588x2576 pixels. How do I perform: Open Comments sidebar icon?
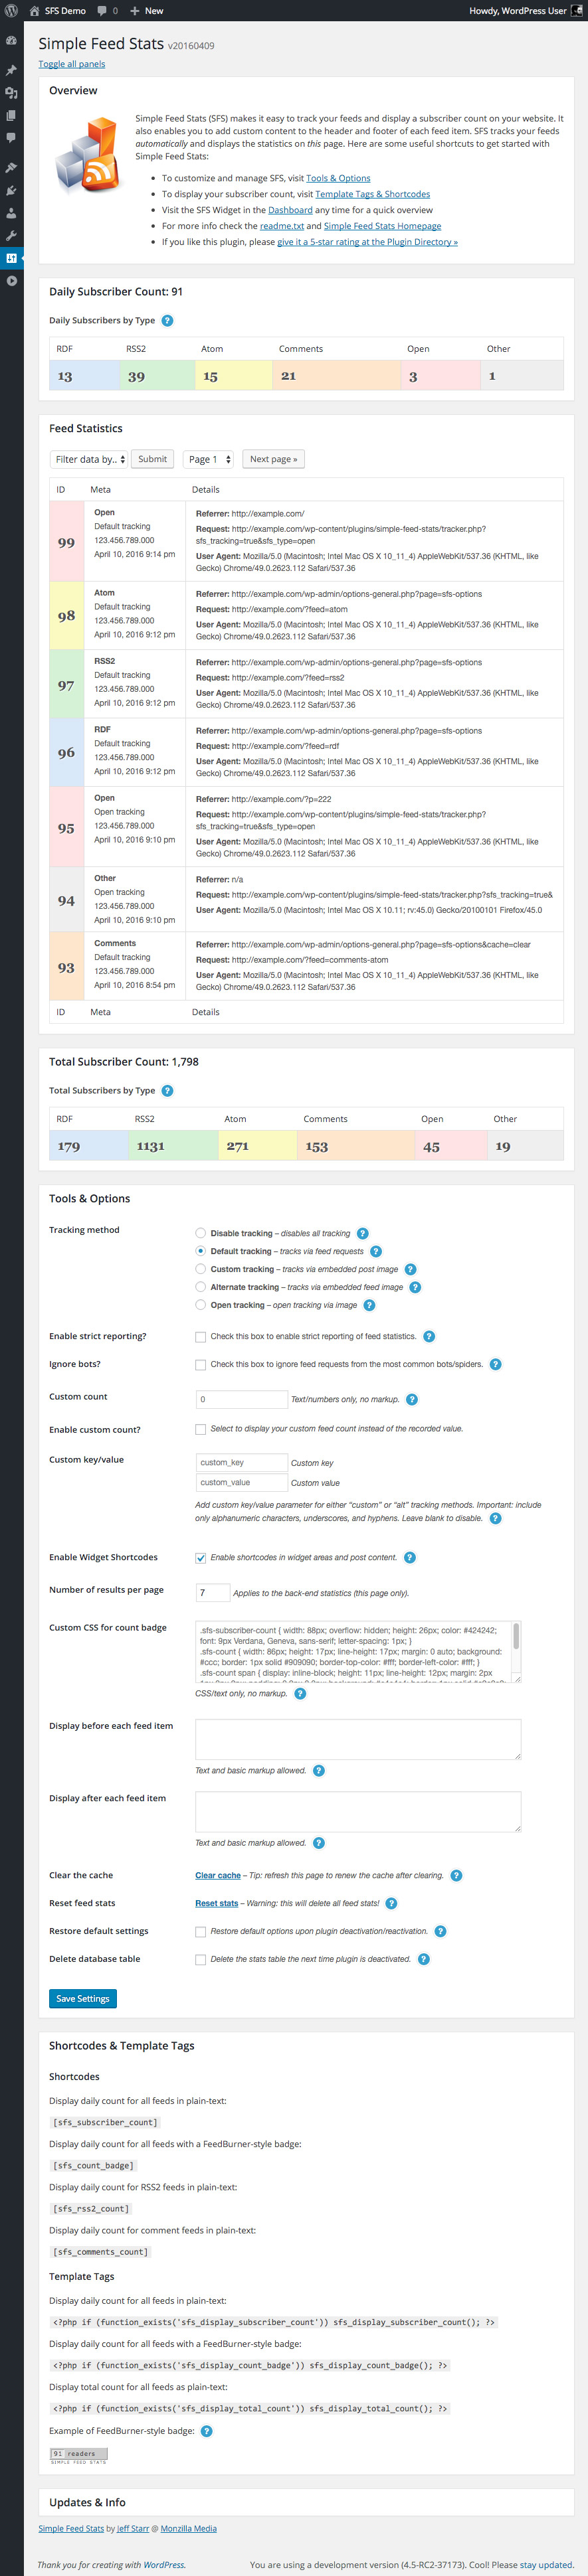[x=11, y=138]
